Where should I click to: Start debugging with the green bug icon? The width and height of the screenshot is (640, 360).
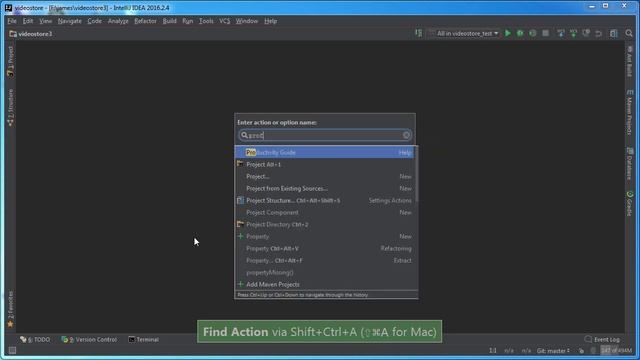click(520, 33)
